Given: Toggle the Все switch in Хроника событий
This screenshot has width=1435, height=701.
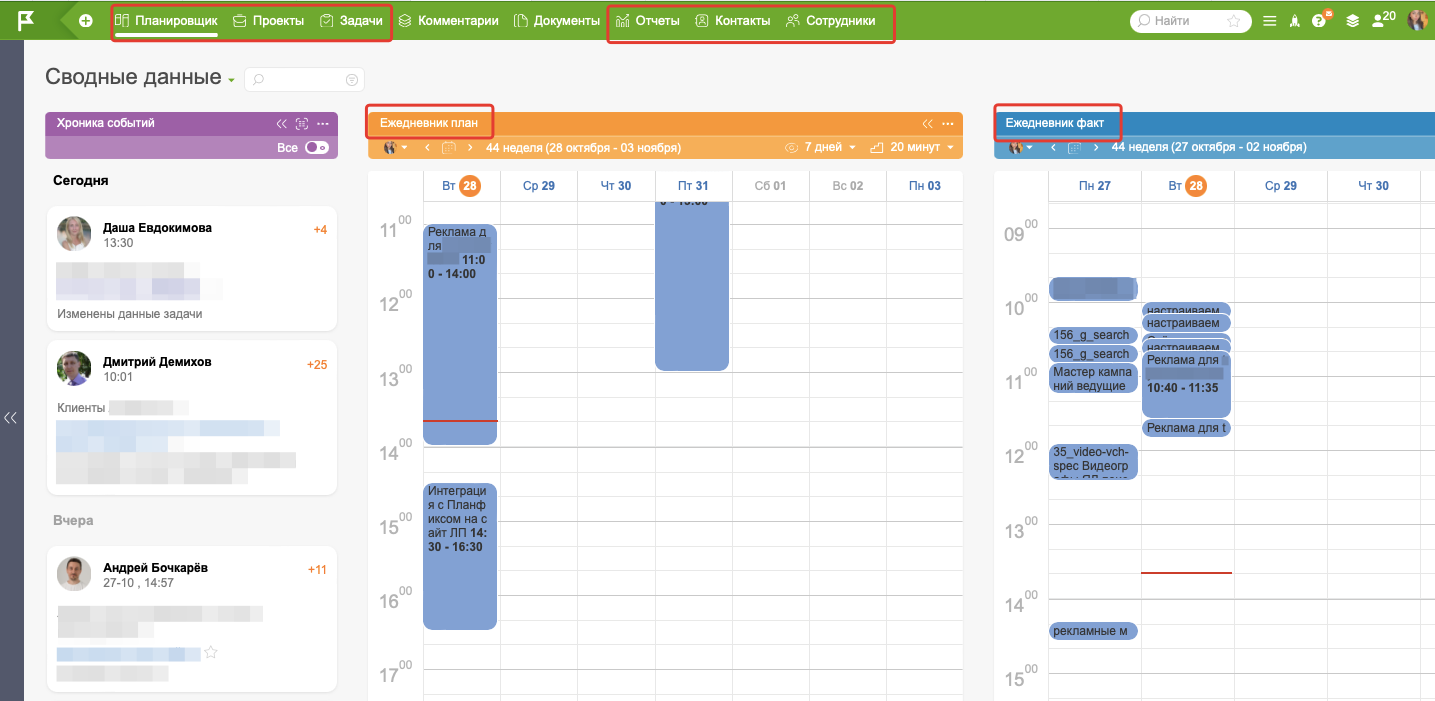Looking at the screenshot, I should [316, 148].
